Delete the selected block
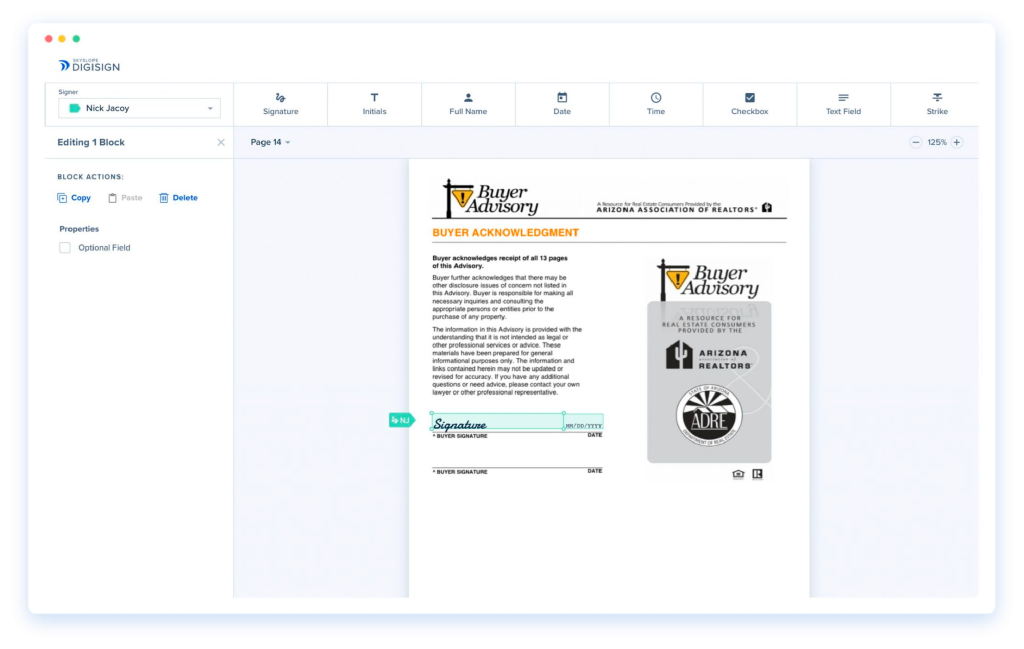The height and width of the screenshot is (649, 1024). (178, 198)
